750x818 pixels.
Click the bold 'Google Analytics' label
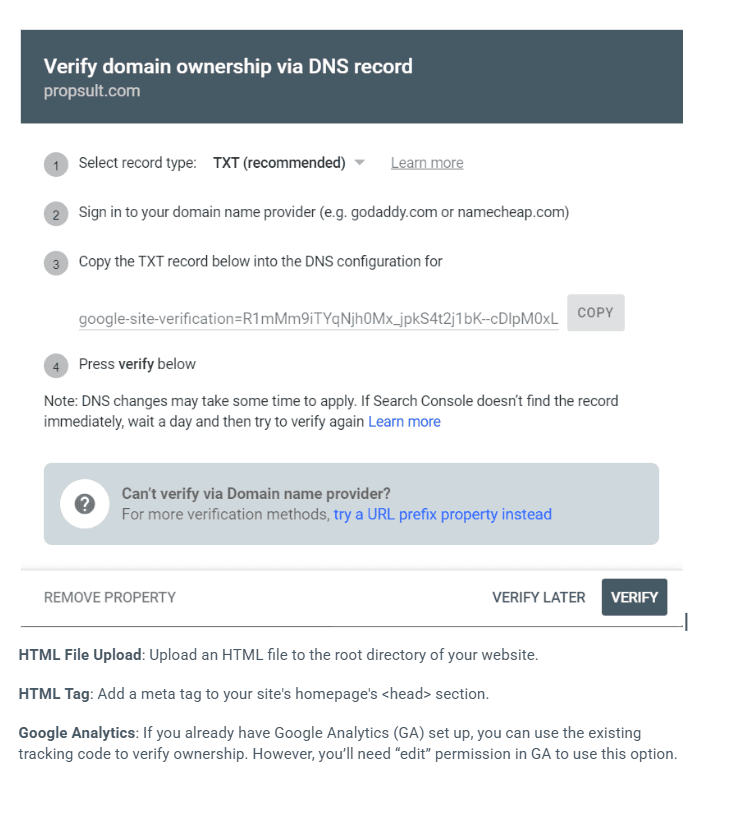(76, 733)
